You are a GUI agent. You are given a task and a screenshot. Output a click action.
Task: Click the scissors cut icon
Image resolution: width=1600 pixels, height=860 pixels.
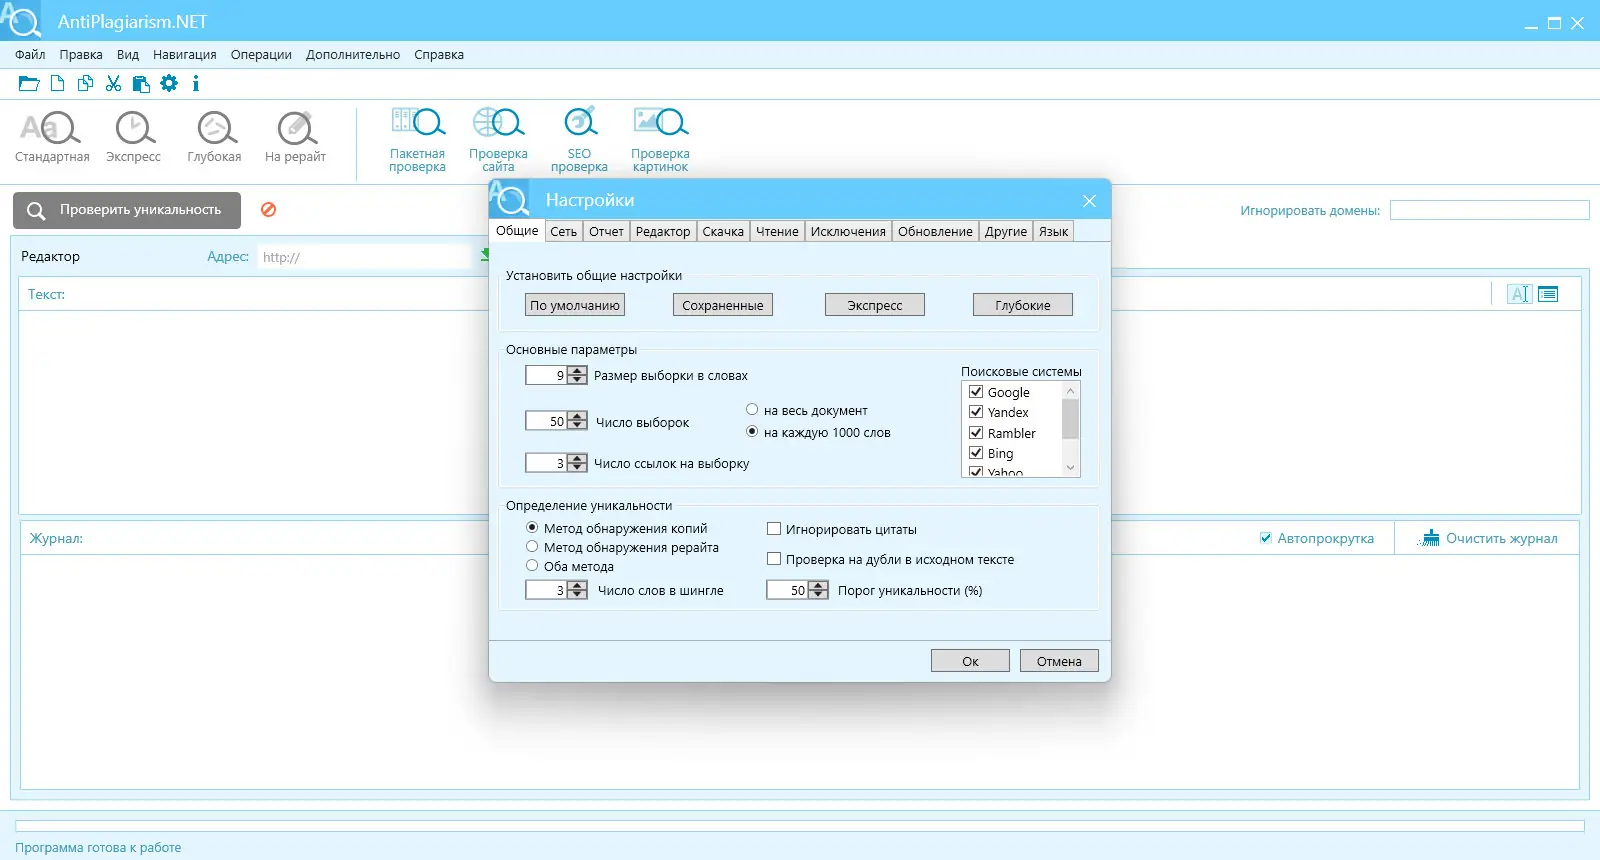(x=113, y=84)
